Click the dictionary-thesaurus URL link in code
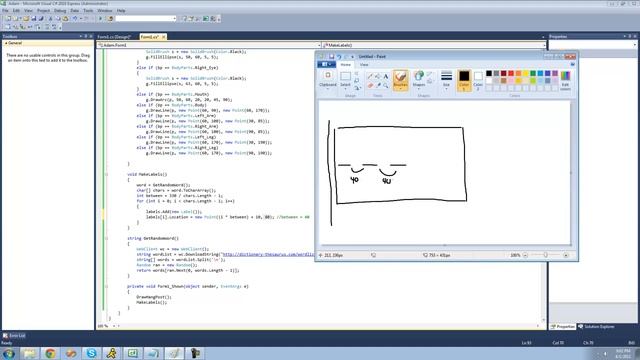This screenshot has width=640, height=360. (x=268, y=254)
